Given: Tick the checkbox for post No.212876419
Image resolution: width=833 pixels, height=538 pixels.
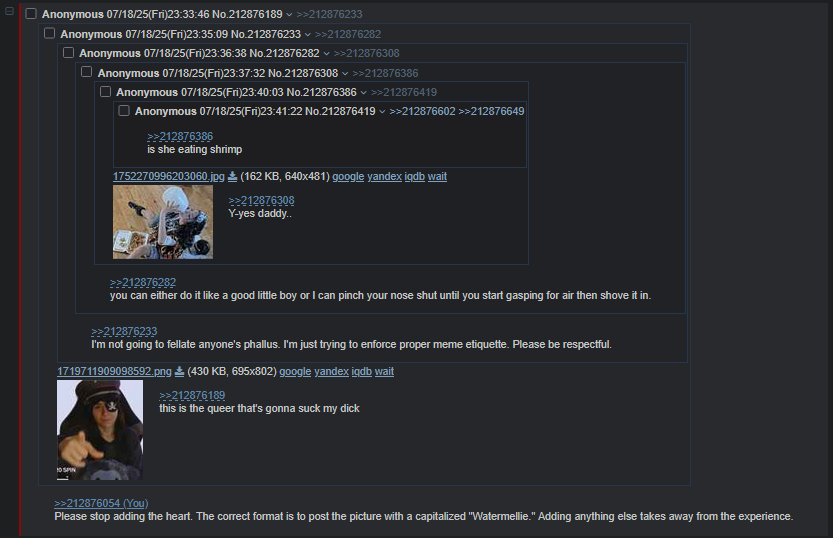Looking at the screenshot, I should (124, 110).
